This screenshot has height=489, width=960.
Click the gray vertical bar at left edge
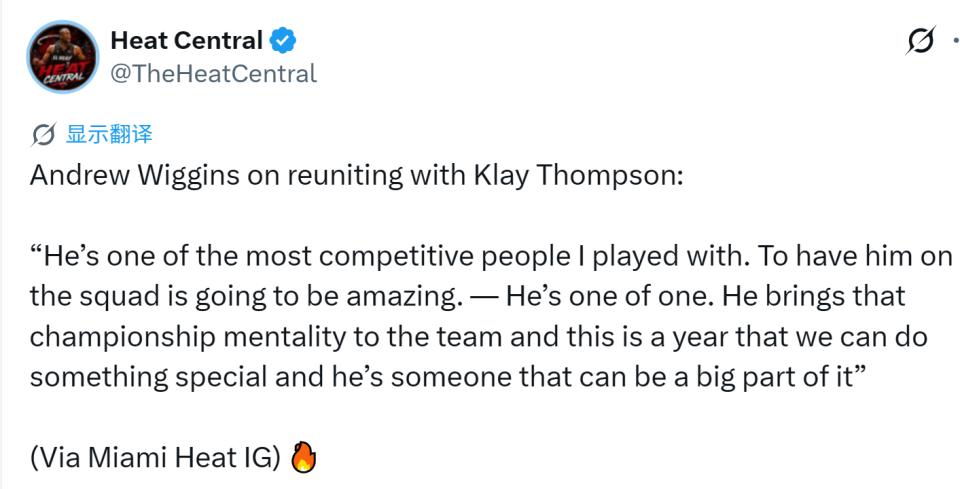tap(1, 245)
